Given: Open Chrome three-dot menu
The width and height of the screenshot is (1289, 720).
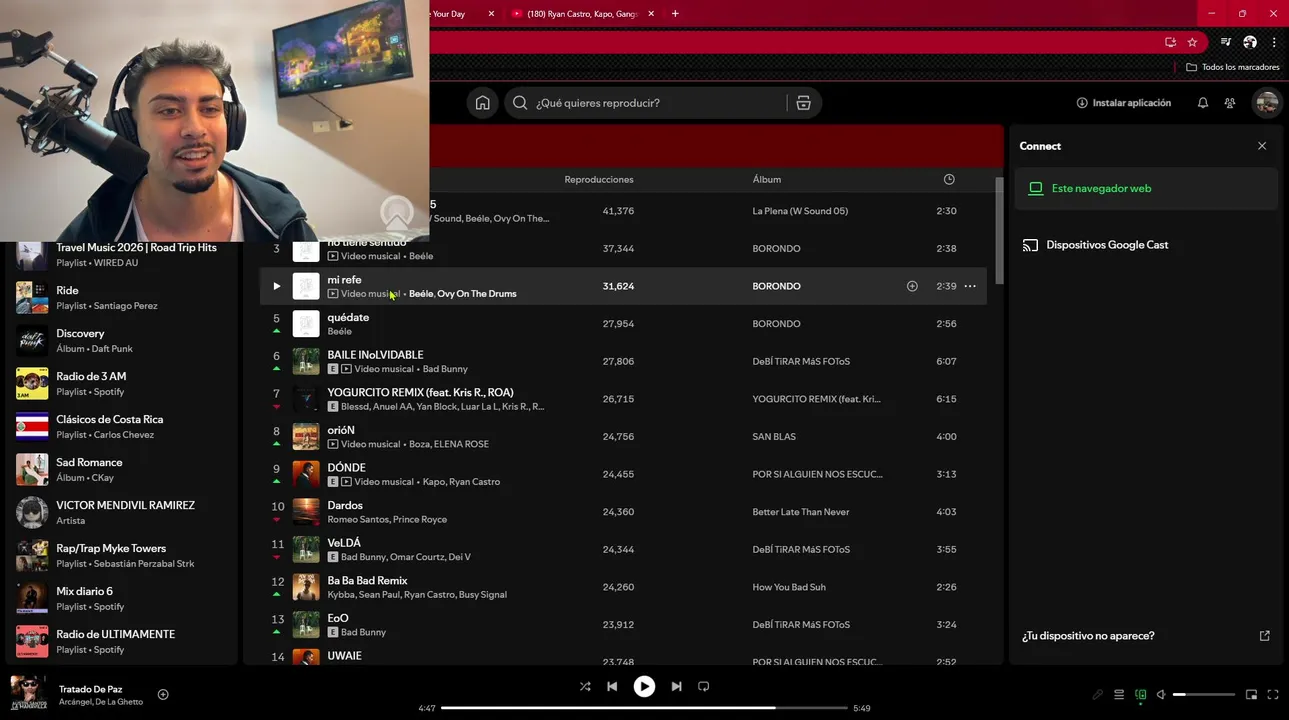Looking at the screenshot, I should 1274,42.
